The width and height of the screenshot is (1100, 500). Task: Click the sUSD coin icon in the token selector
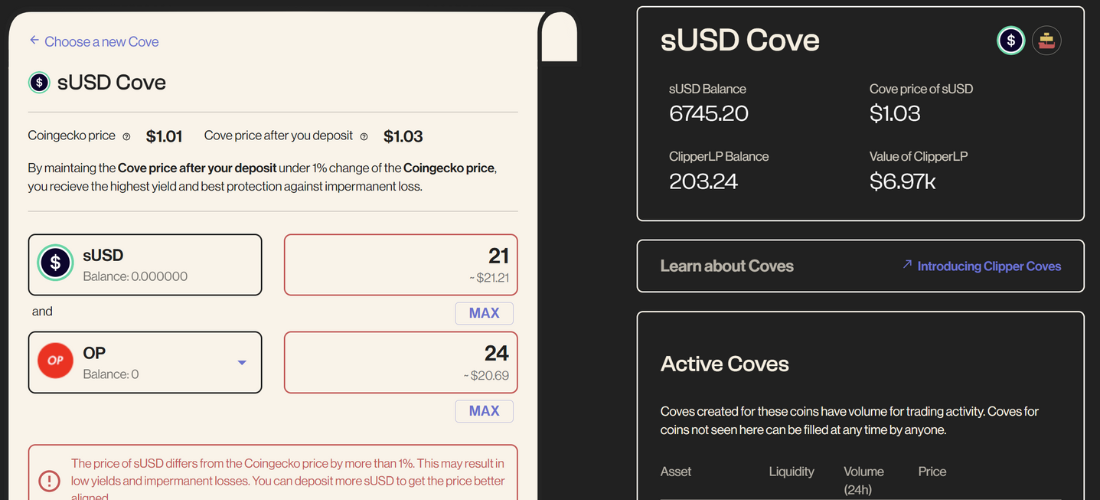[x=56, y=264]
